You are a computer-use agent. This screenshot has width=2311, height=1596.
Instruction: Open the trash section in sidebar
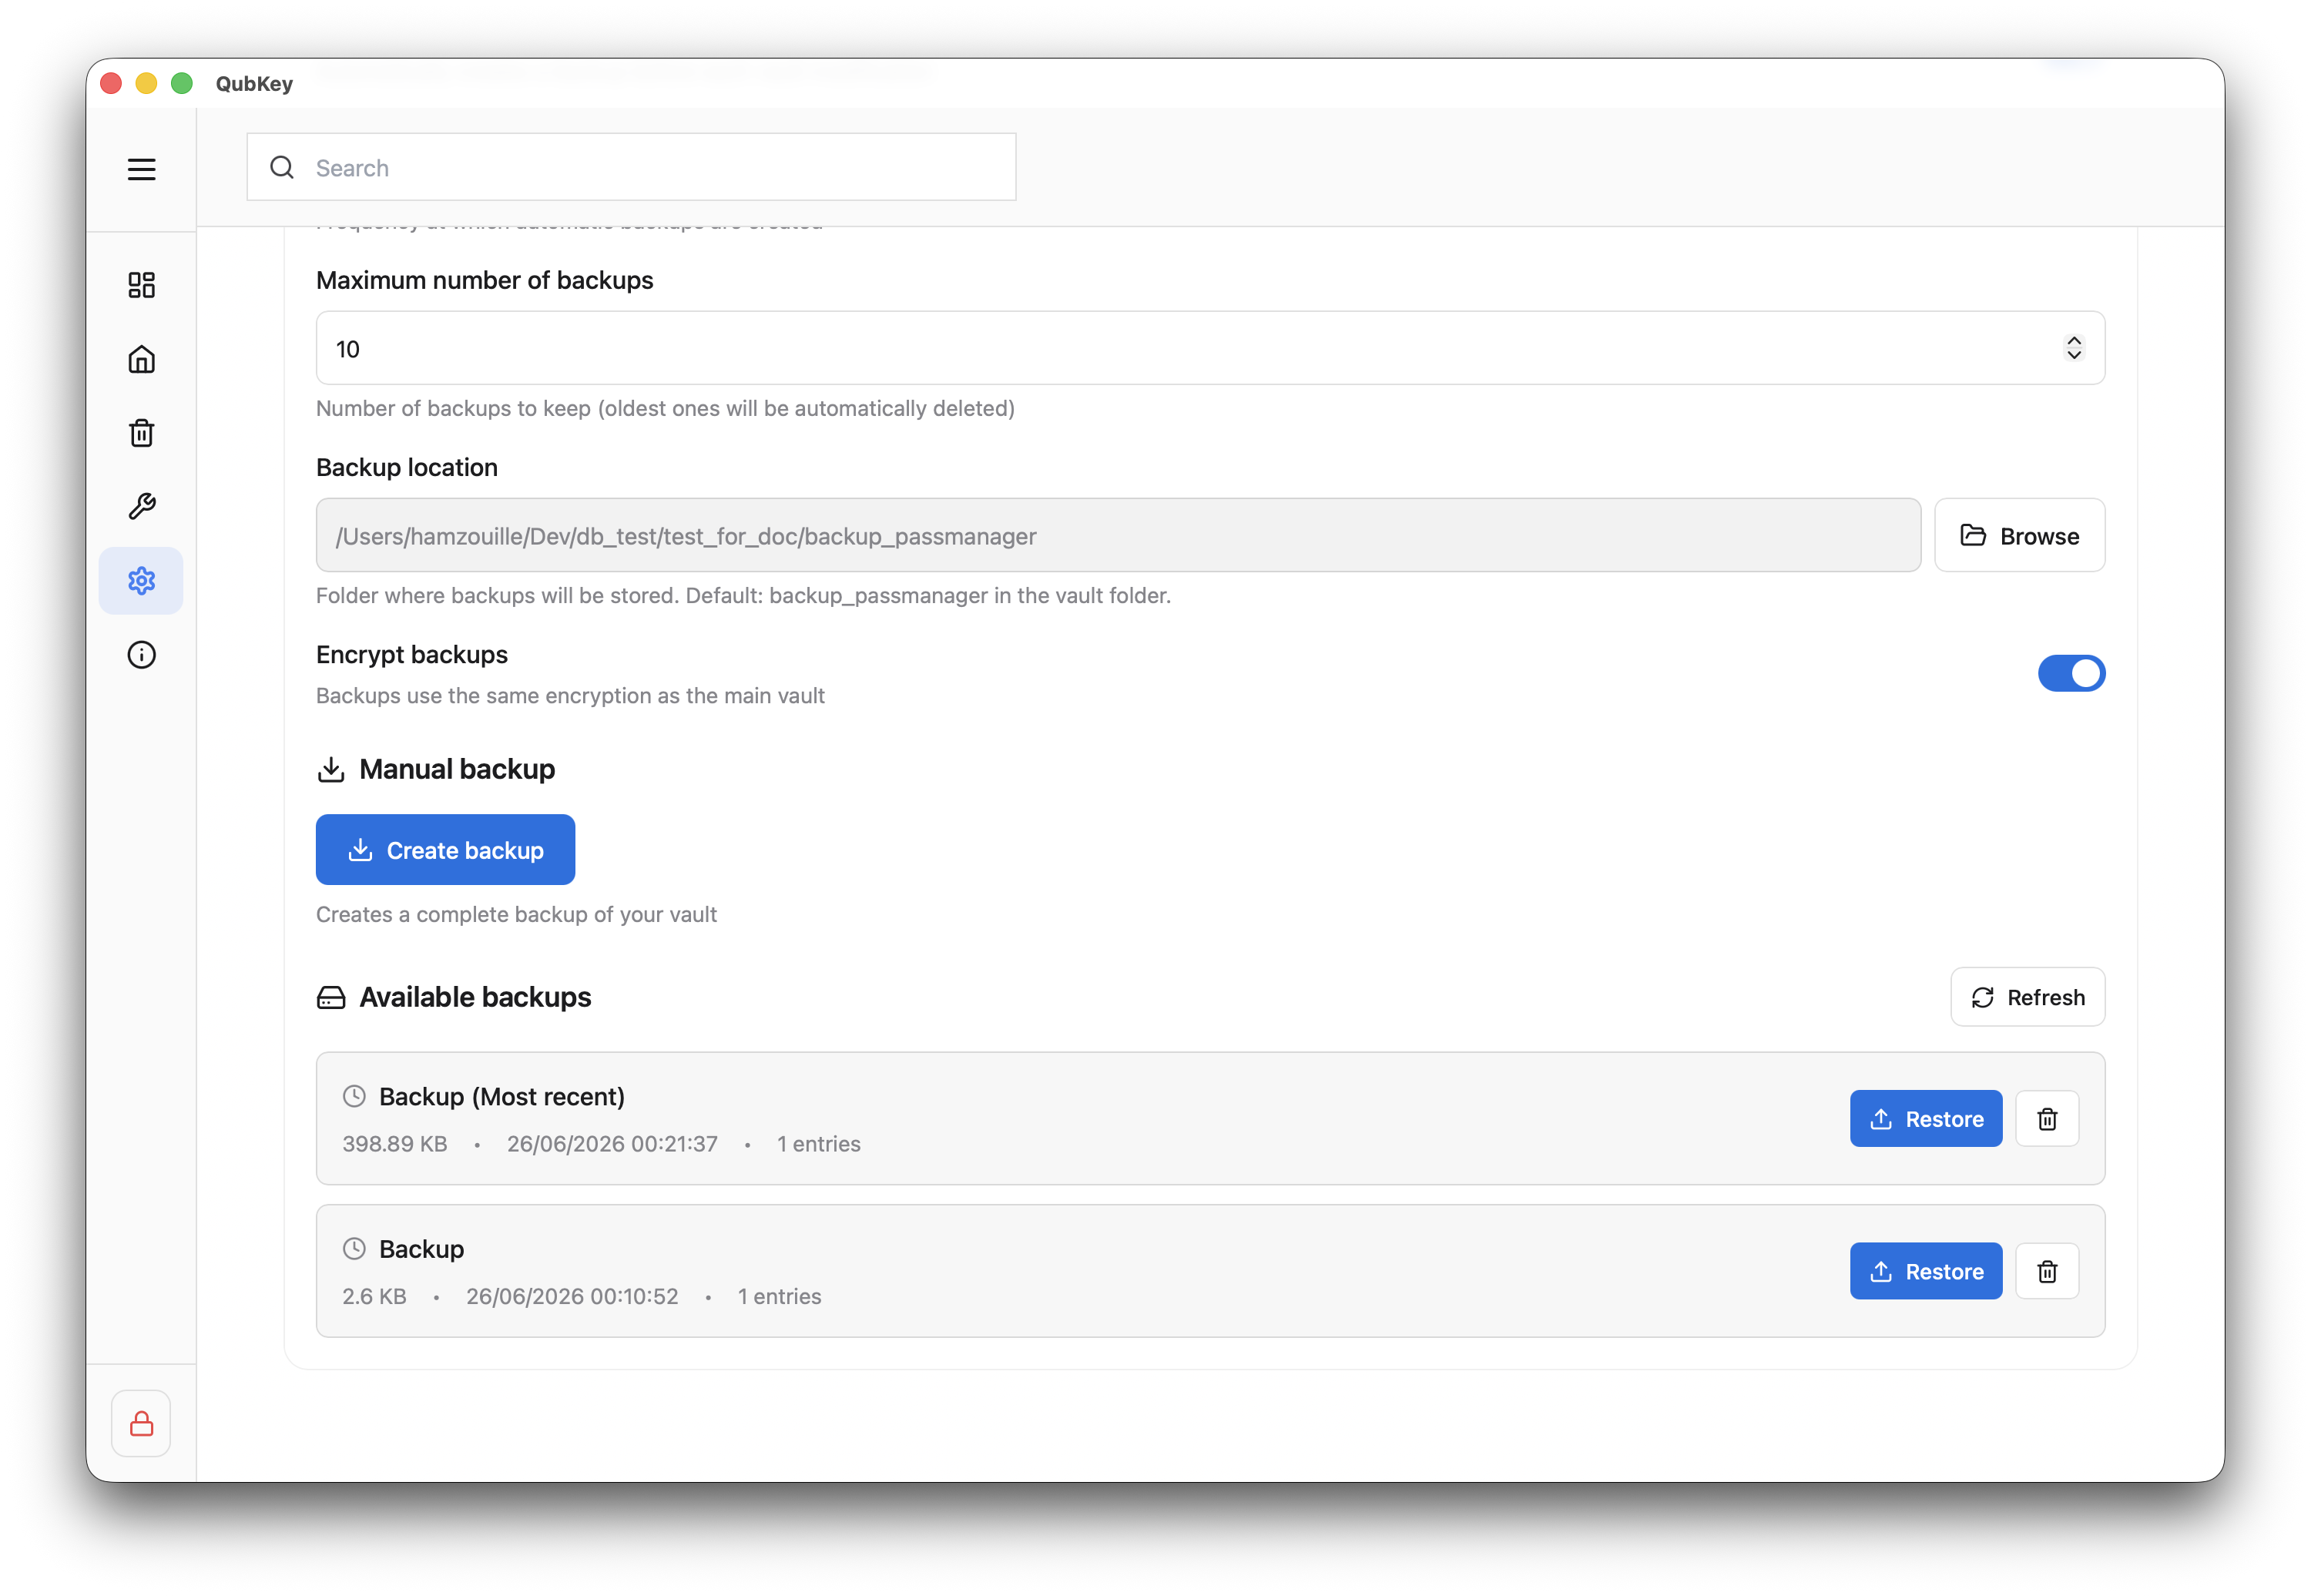(141, 433)
